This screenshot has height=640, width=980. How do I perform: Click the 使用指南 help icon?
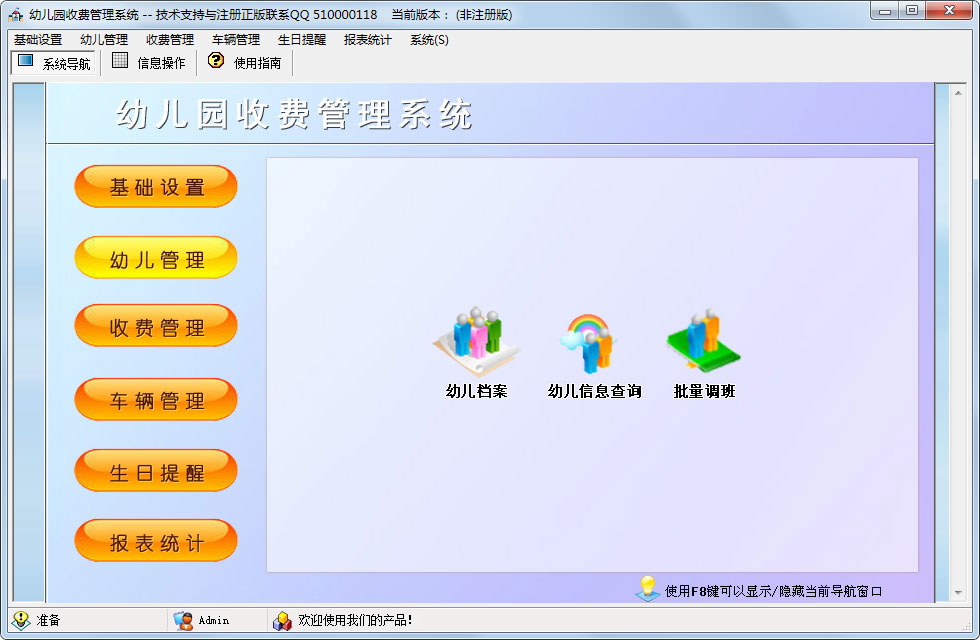tap(216, 61)
